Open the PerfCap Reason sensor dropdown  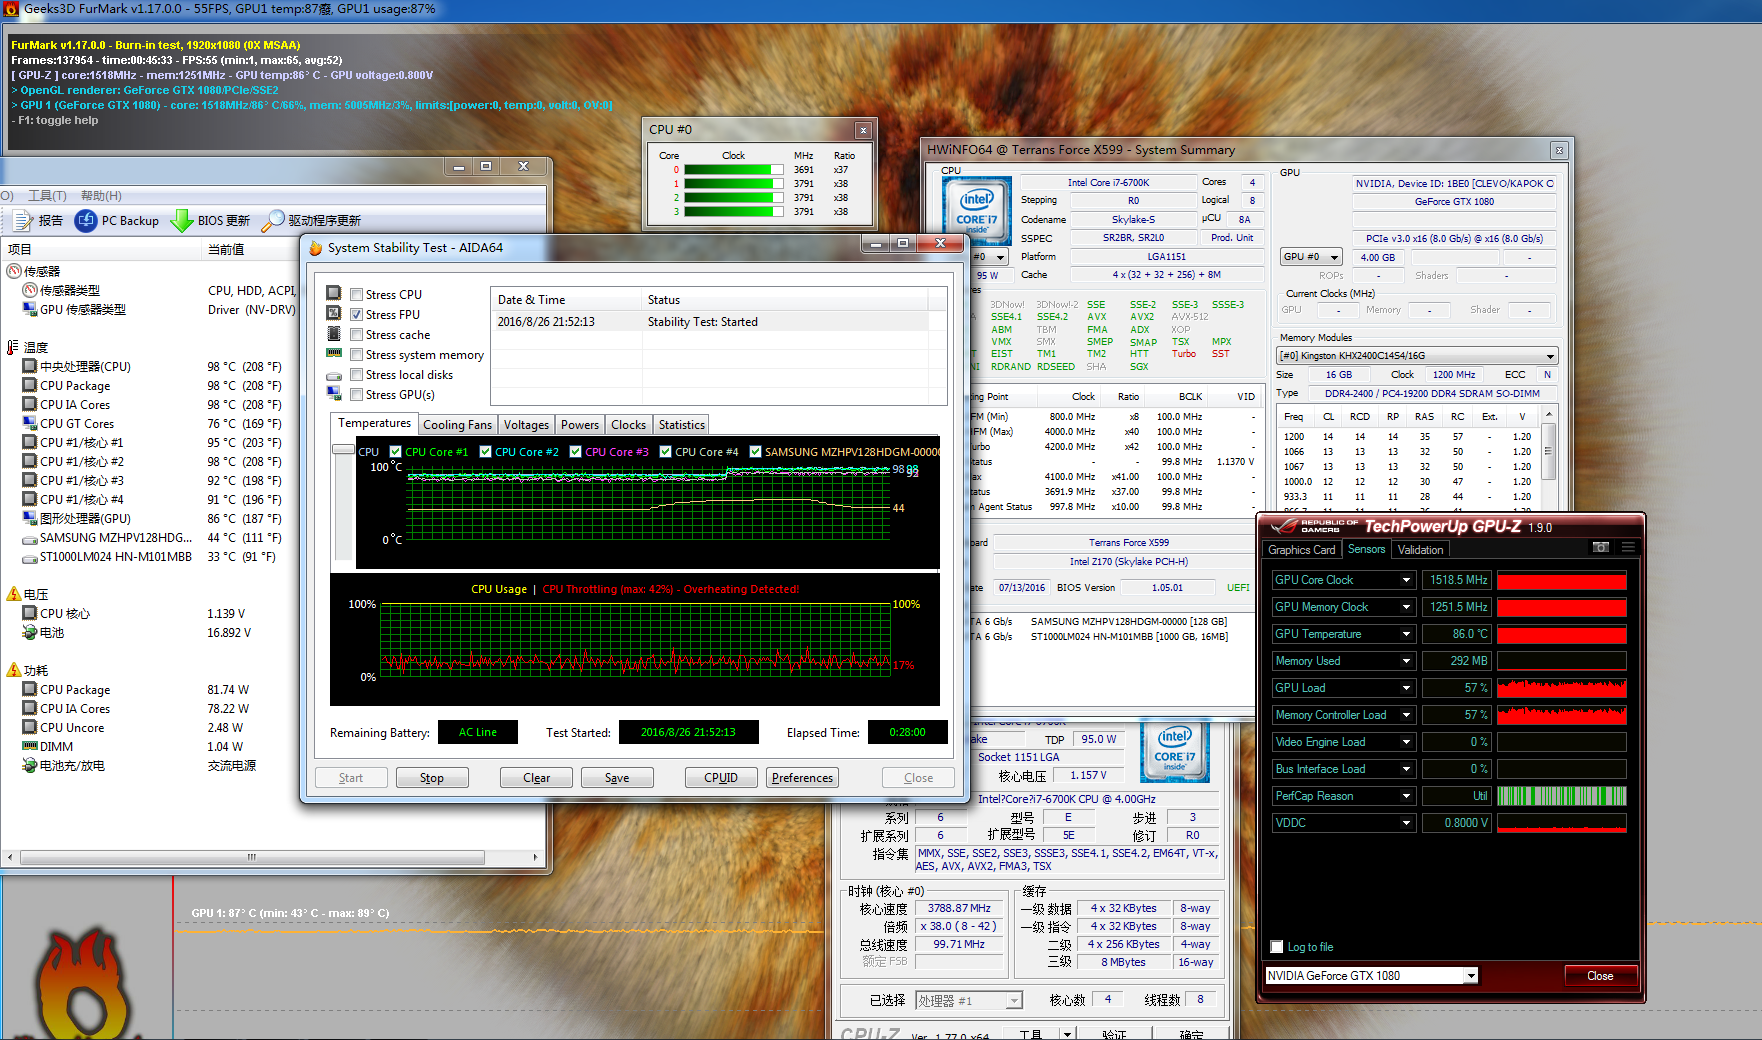(x=1406, y=796)
